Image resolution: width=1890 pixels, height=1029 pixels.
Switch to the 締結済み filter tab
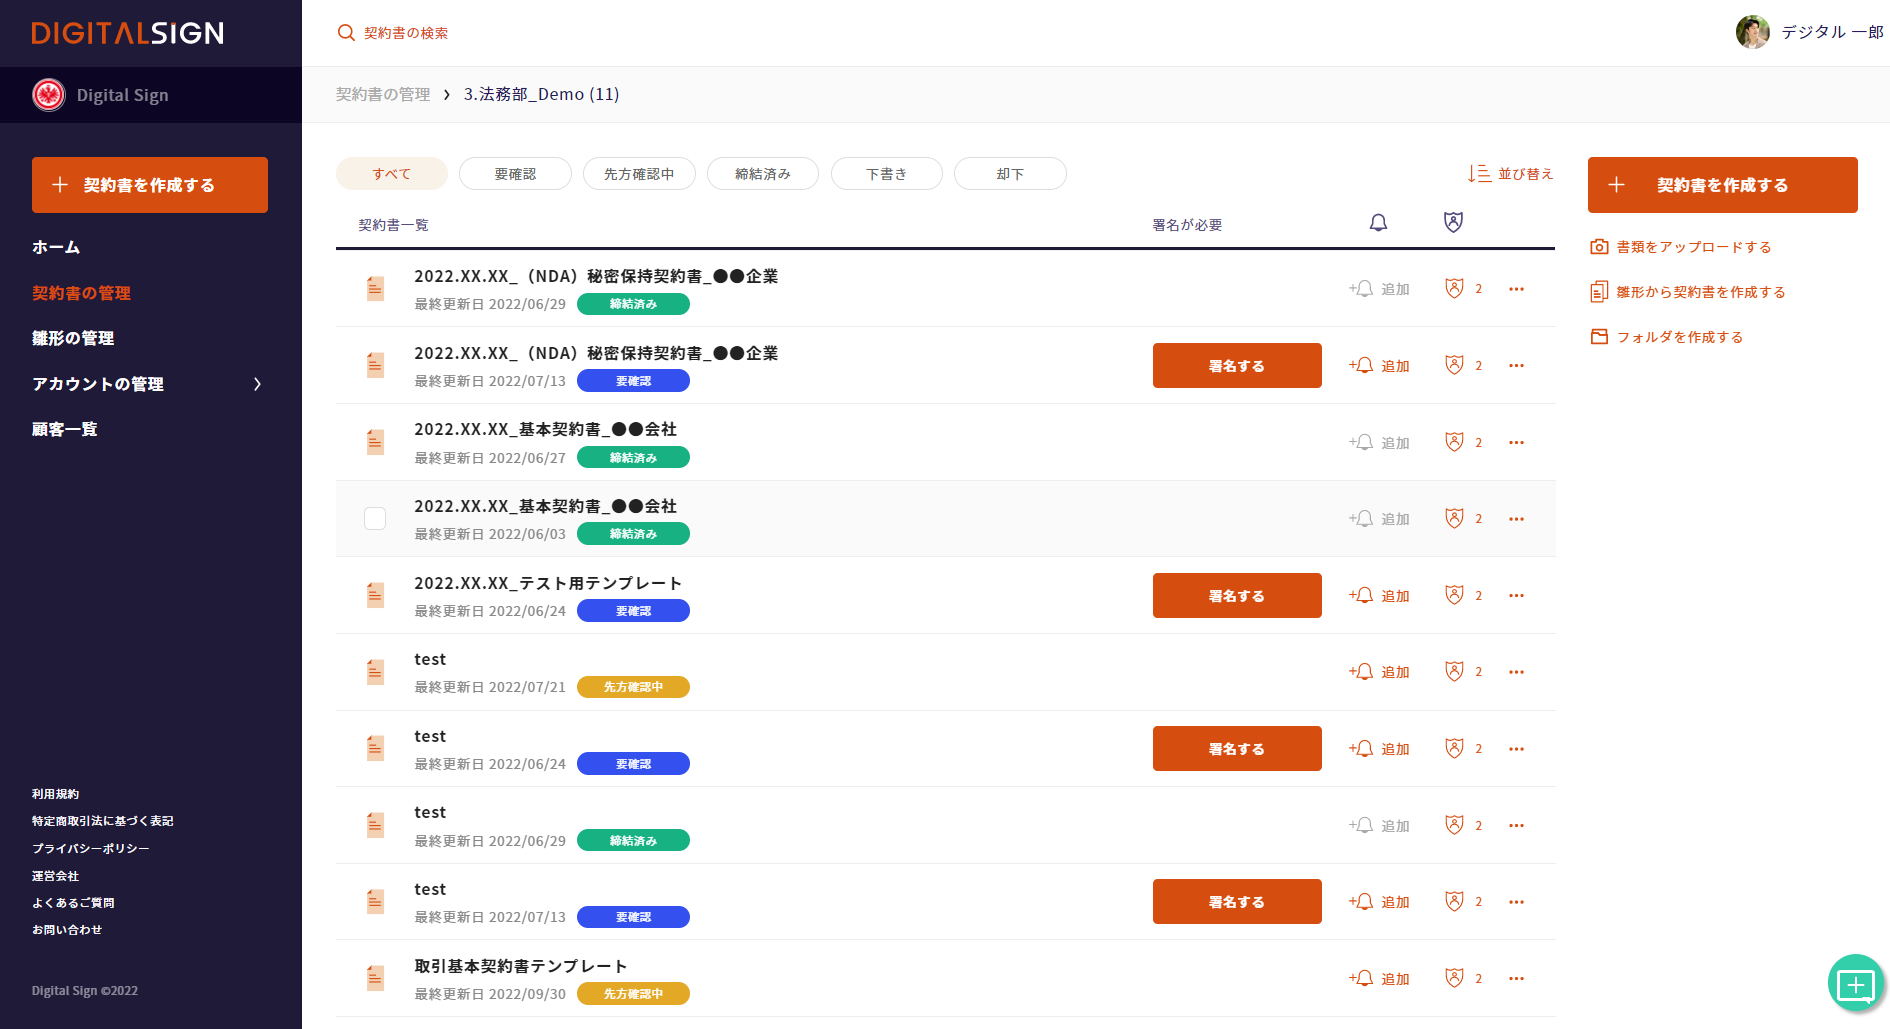[x=762, y=174]
